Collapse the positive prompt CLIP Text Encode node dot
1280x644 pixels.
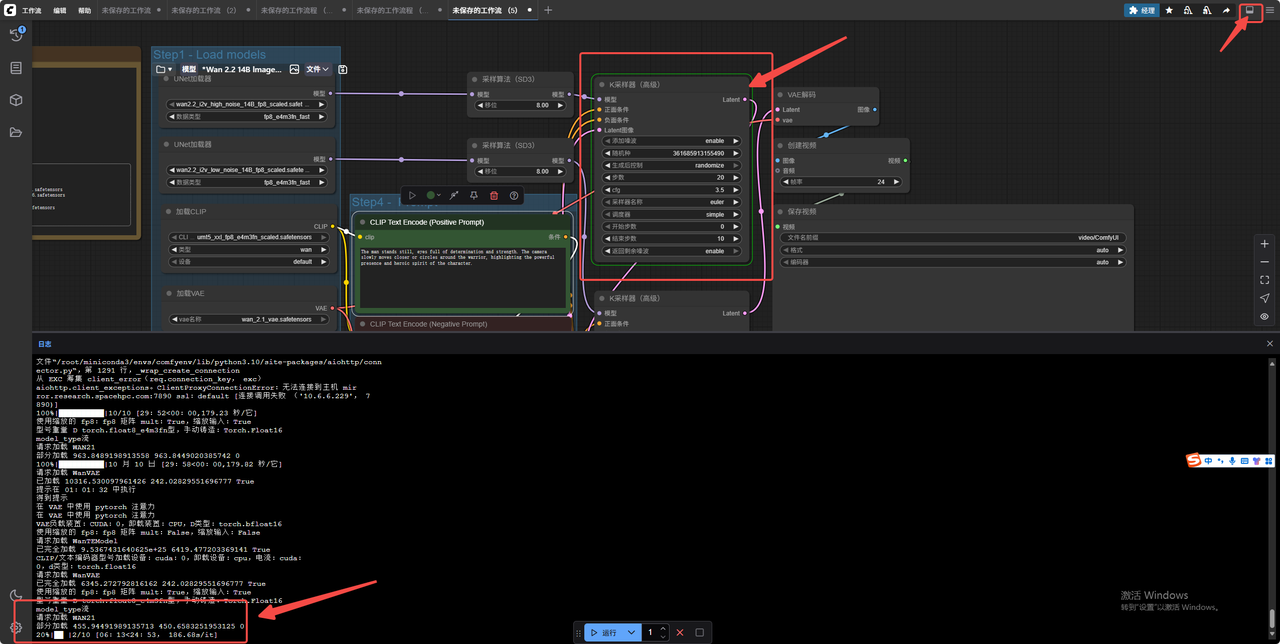(x=361, y=222)
